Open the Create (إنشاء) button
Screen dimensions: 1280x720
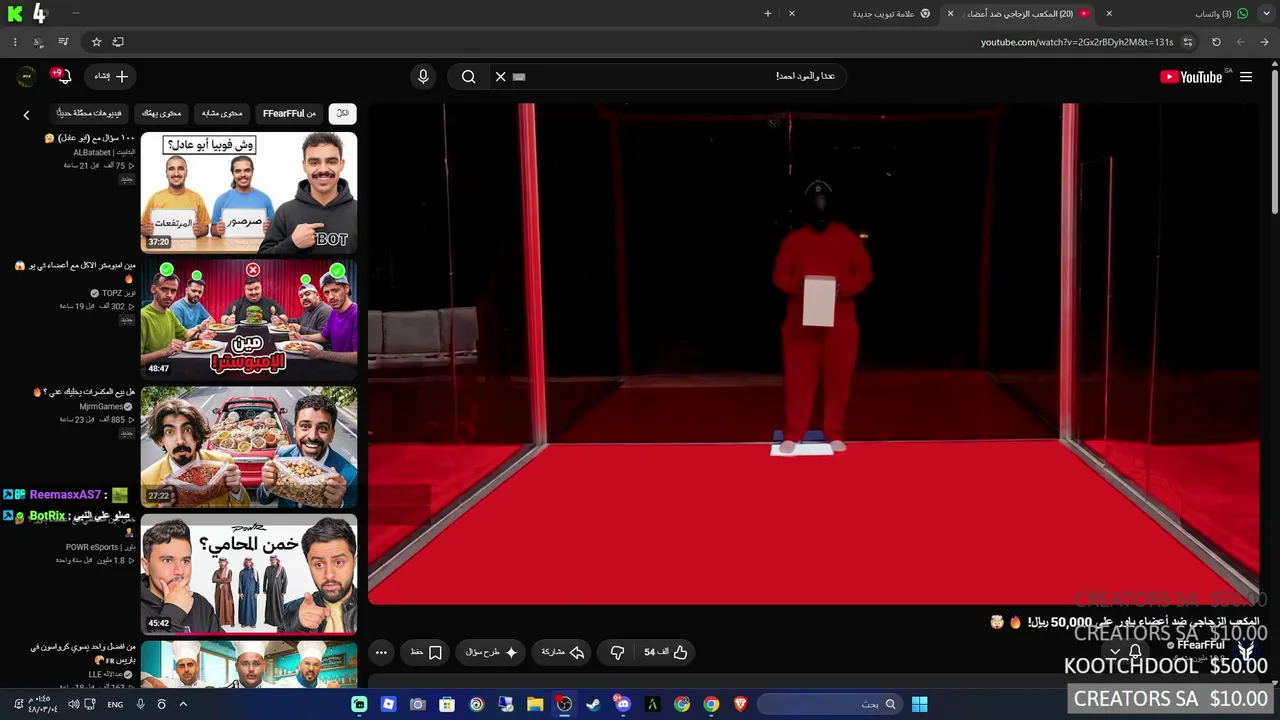(x=111, y=76)
